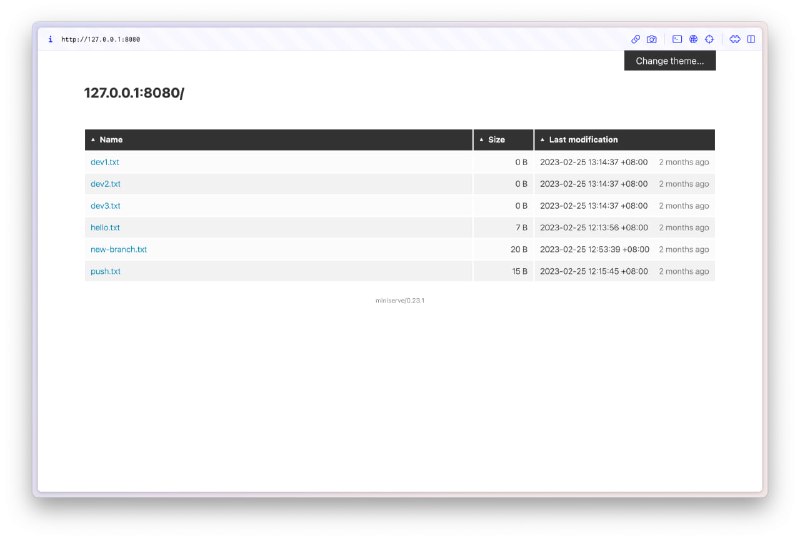
Task: Toggle the split panel layout icon
Action: point(751,39)
